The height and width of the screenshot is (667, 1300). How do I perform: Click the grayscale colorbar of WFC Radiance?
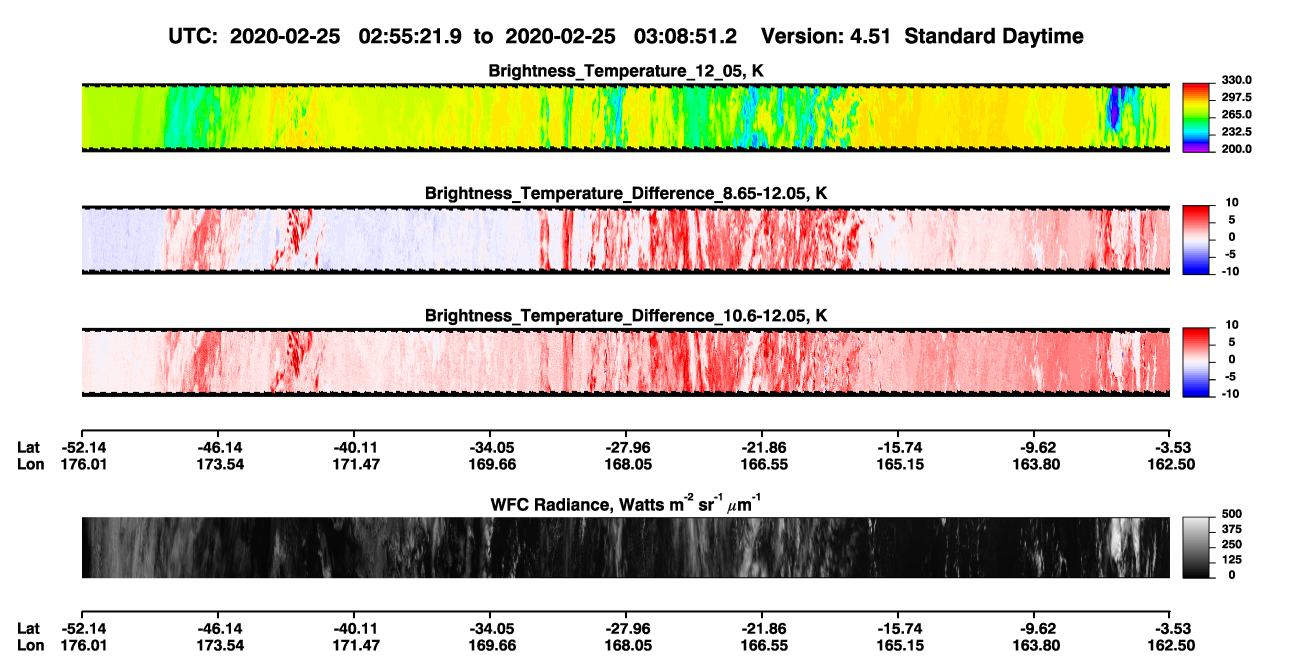point(1197,548)
